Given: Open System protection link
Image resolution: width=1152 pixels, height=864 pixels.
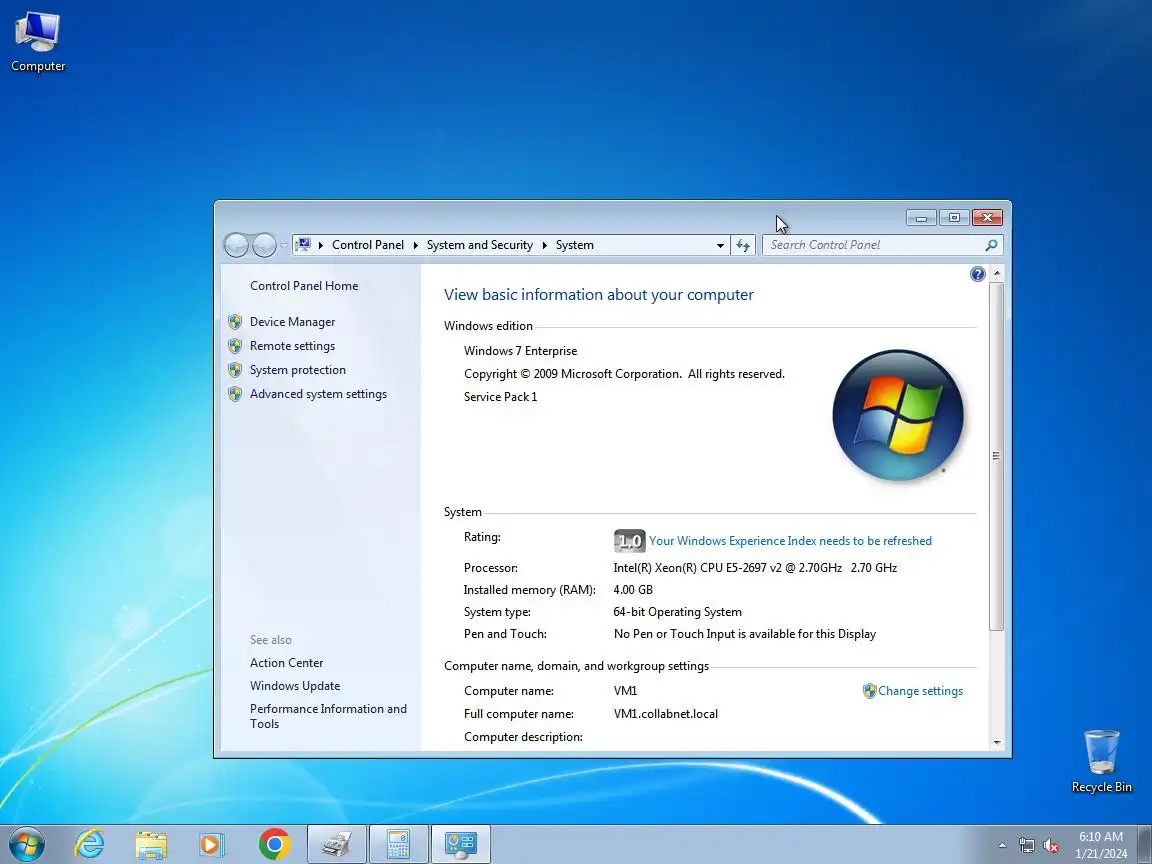Looking at the screenshot, I should 298,370.
